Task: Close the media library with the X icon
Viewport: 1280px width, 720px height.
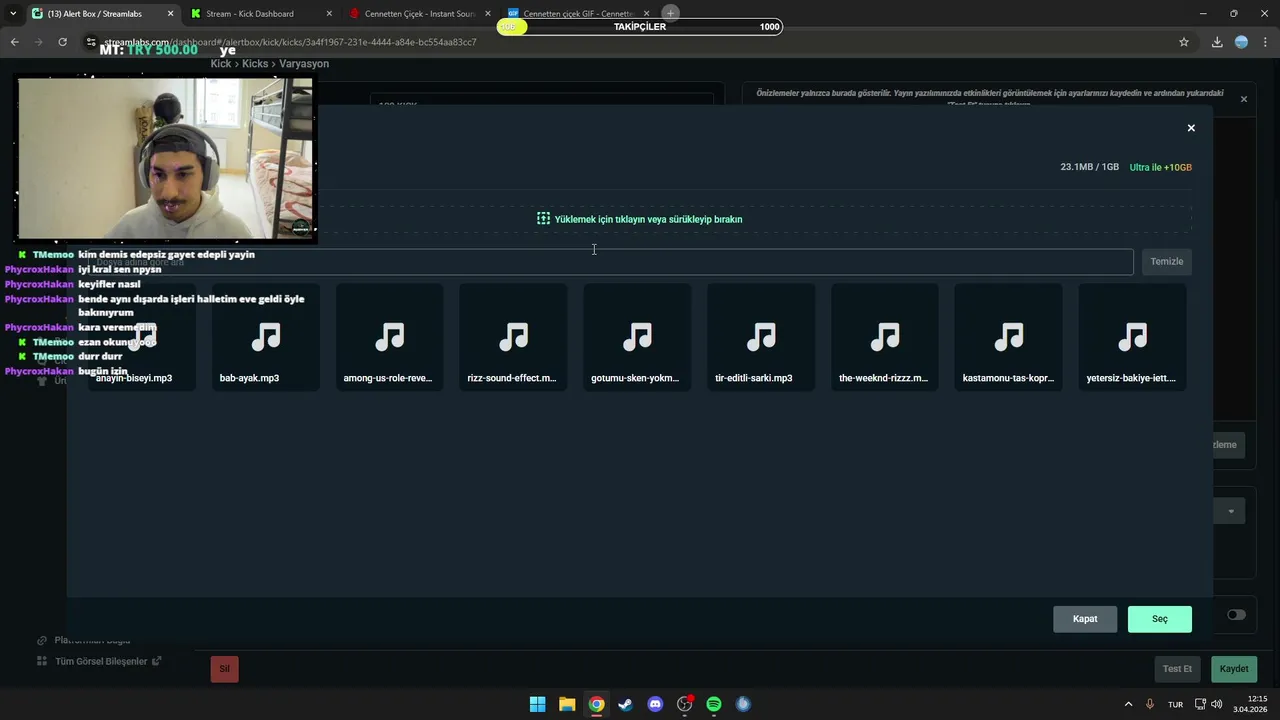Action: pyautogui.click(x=1191, y=128)
